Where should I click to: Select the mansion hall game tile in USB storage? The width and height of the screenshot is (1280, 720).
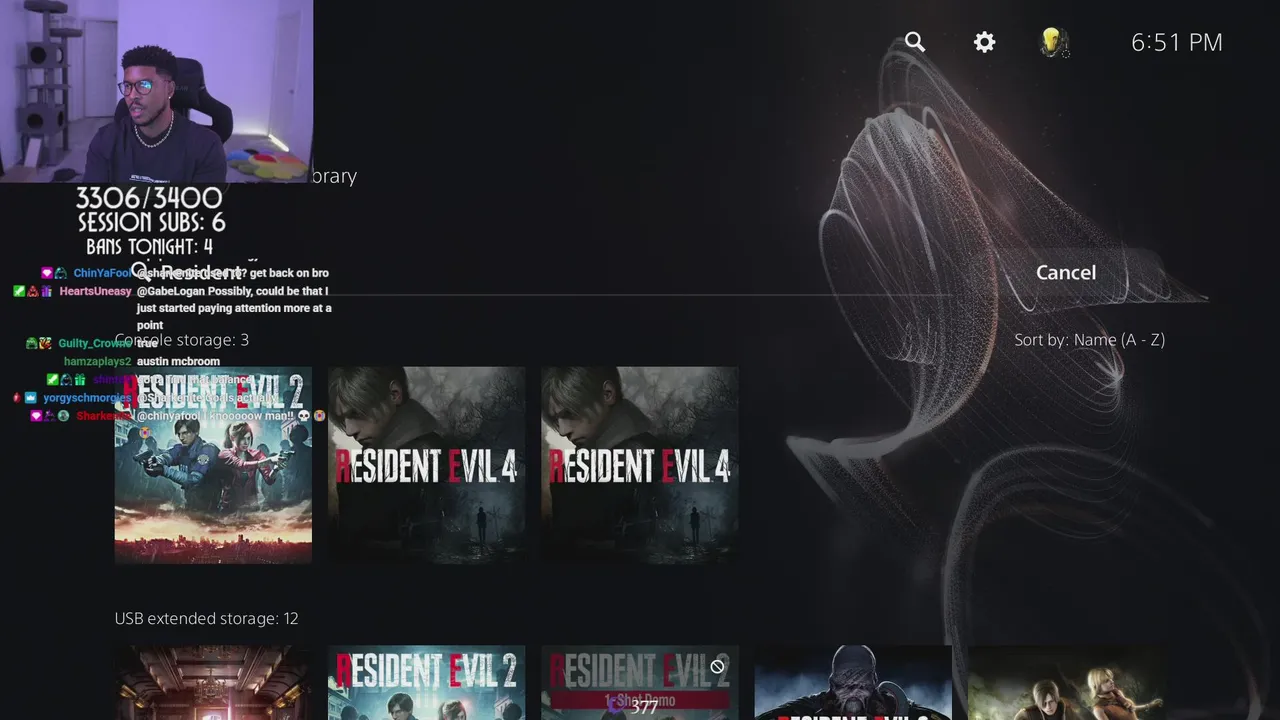tap(213, 683)
